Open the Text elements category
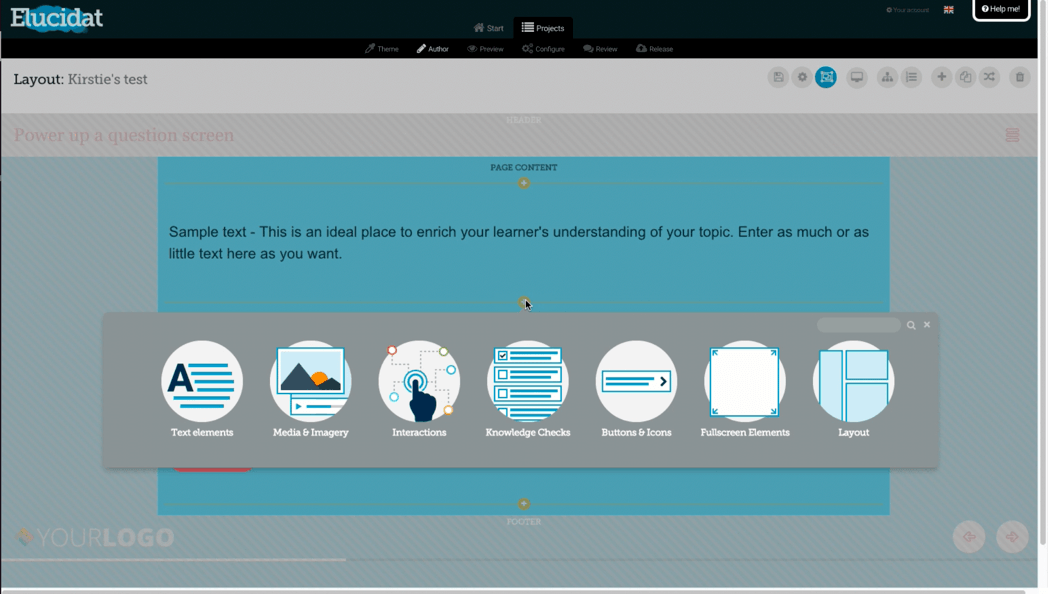This screenshot has height=594, width=1048. pos(202,390)
